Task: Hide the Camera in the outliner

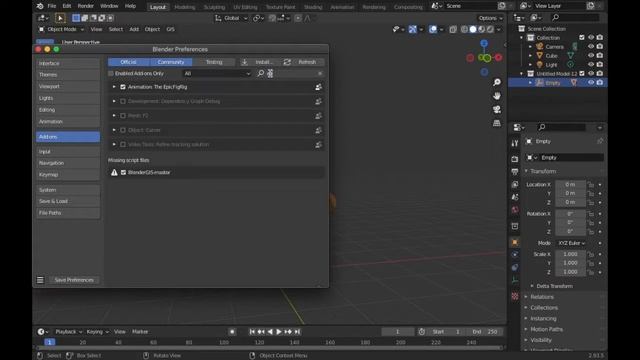Action: (x=591, y=47)
